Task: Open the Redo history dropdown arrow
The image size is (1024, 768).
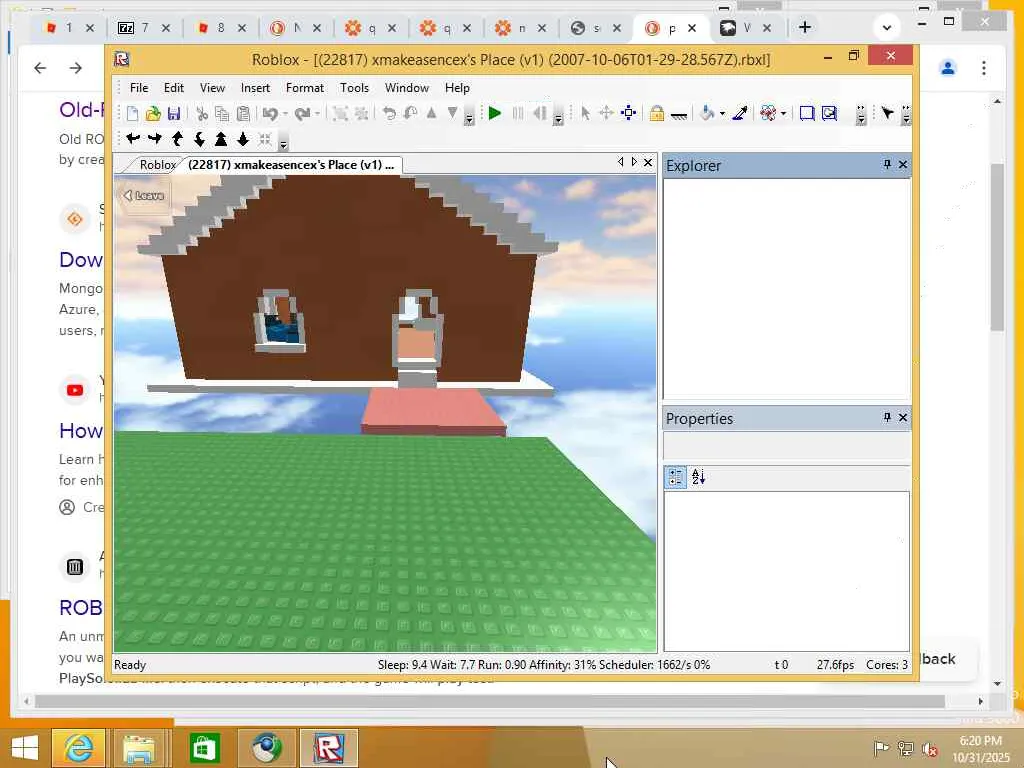Action: pos(317,114)
